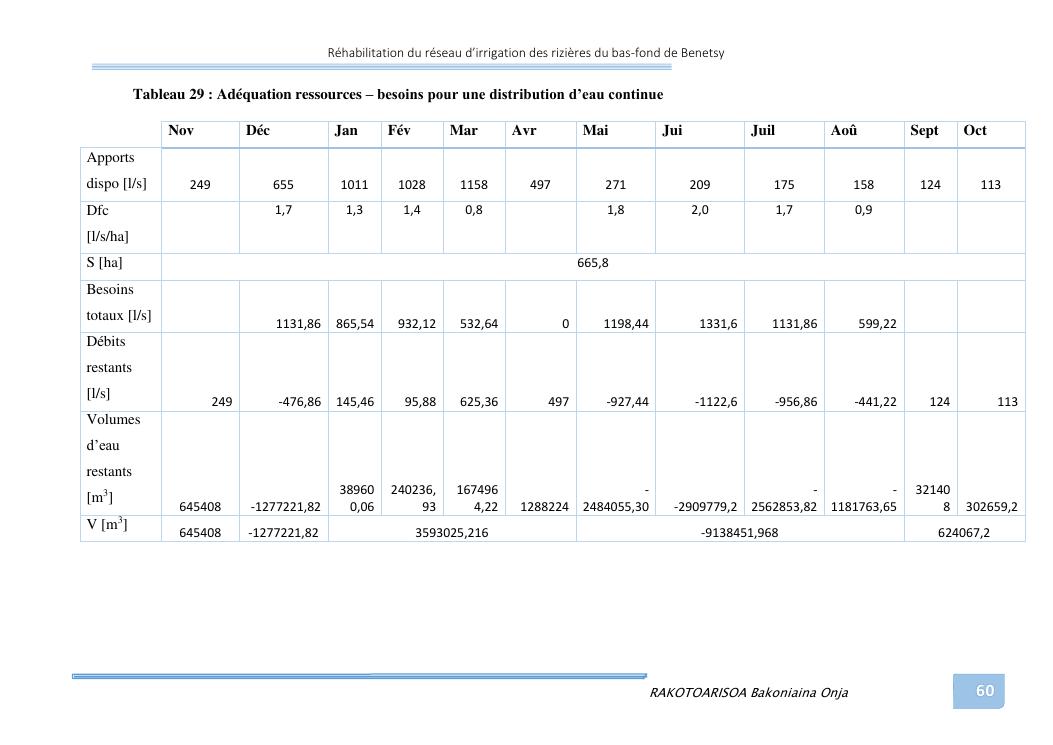Click the Nov column header

pyautogui.click(x=181, y=131)
